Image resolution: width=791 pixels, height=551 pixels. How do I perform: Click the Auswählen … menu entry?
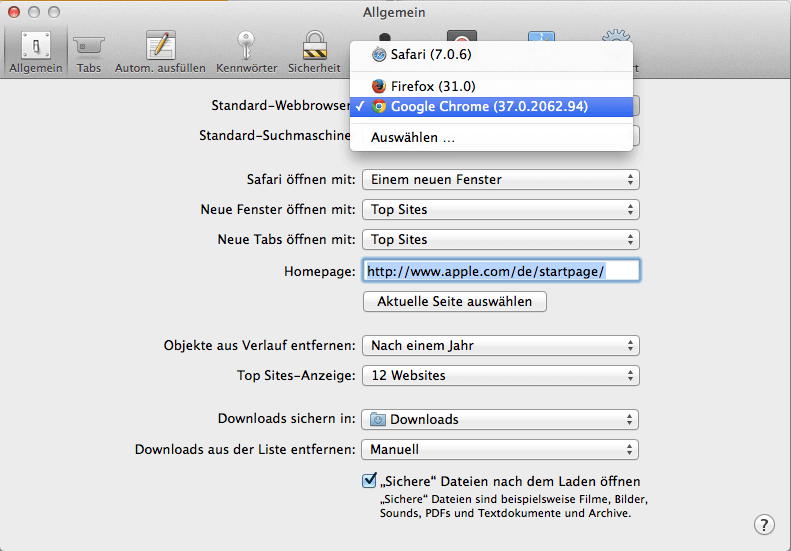point(491,137)
